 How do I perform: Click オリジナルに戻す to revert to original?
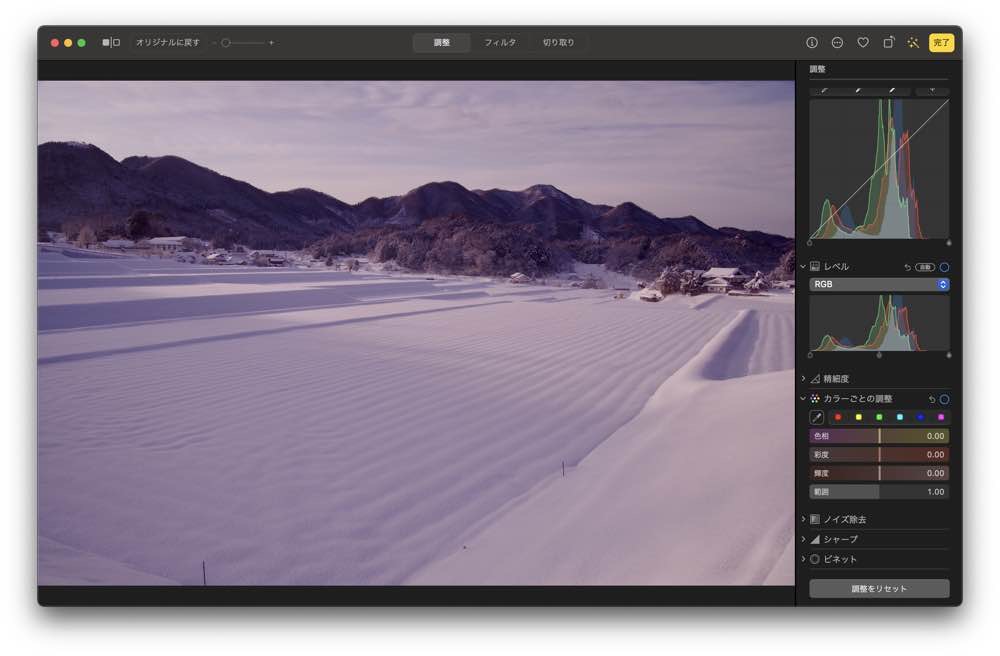(168, 43)
